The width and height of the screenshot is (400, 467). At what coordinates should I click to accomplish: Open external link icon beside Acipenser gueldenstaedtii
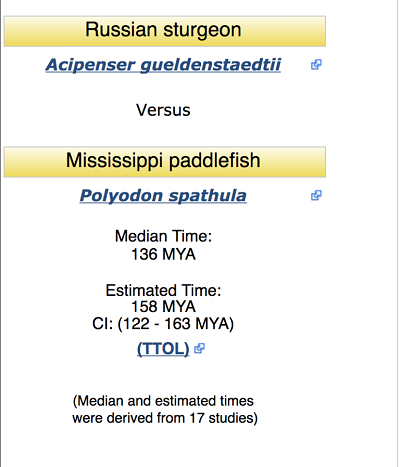coord(316,64)
